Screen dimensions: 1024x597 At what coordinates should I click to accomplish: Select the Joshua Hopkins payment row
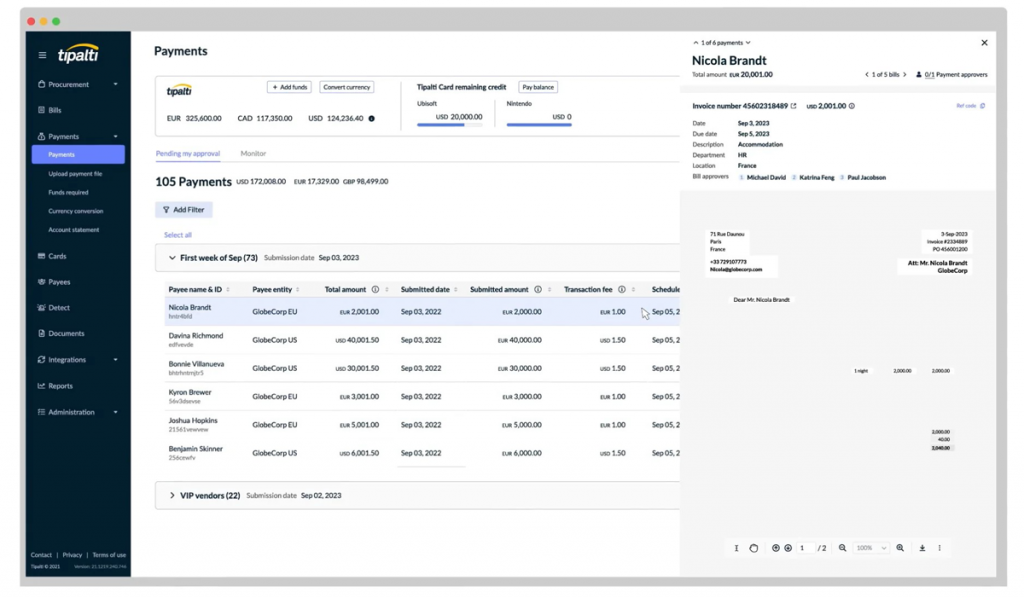[422, 425]
